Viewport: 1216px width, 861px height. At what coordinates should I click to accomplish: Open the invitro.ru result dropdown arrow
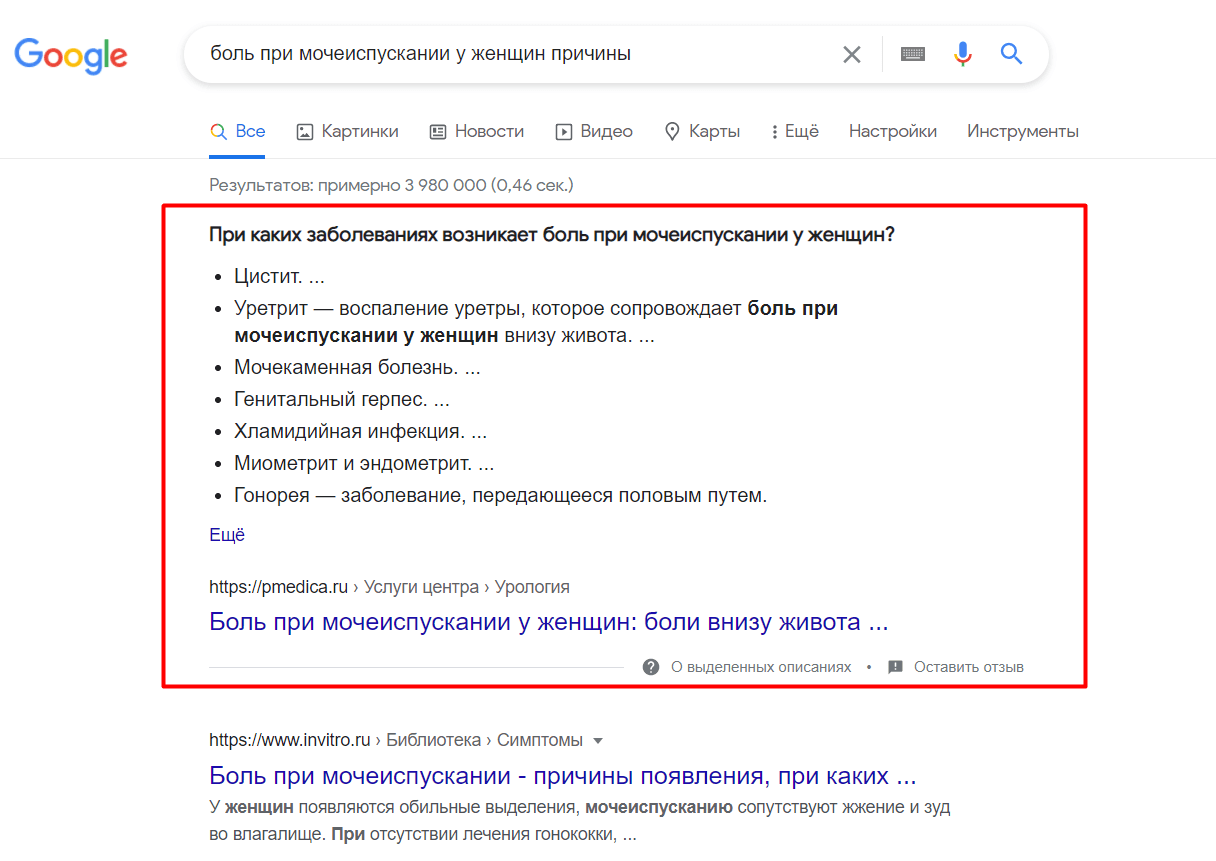598,741
